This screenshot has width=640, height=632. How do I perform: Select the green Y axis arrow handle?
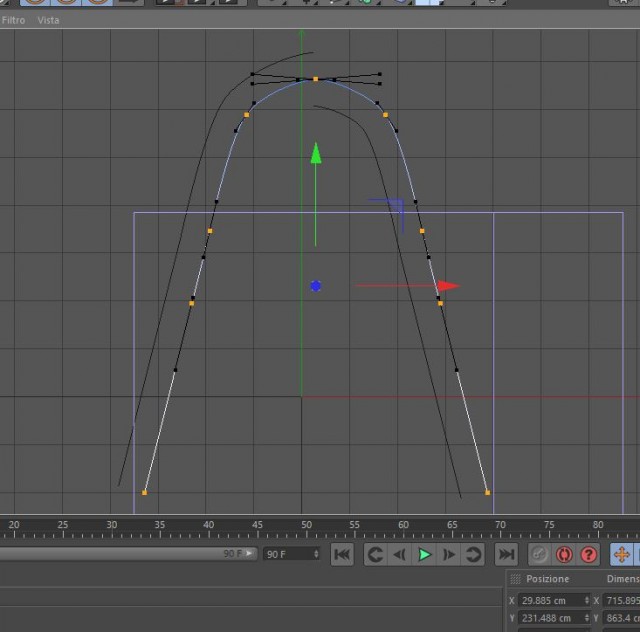316,154
